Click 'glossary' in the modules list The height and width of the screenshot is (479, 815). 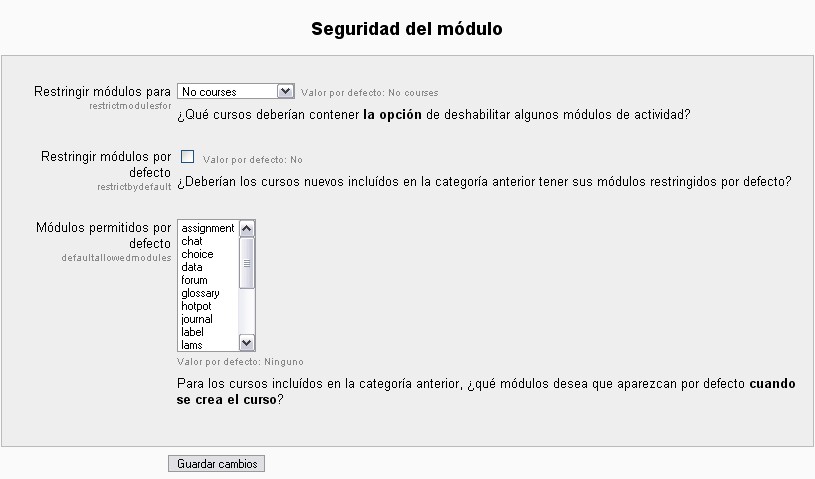[200, 293]
